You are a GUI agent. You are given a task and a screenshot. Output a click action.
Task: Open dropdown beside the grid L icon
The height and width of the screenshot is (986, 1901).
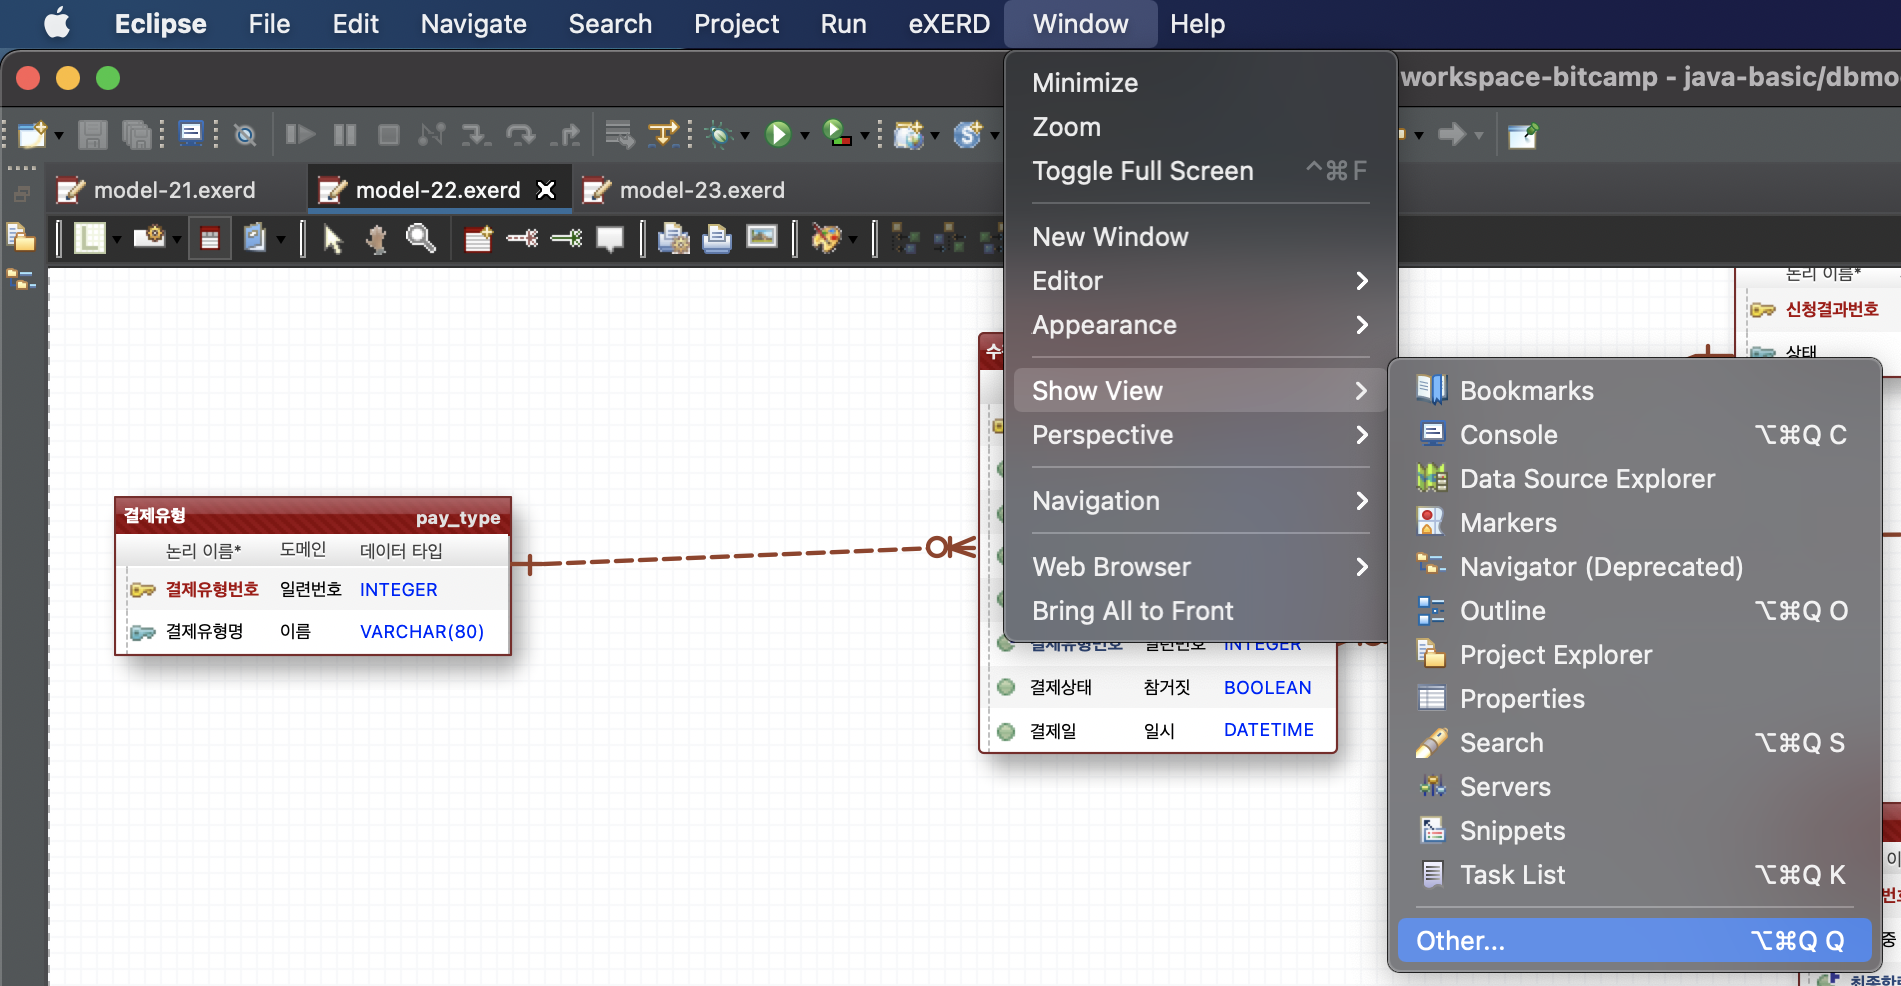tap(117, 239)
